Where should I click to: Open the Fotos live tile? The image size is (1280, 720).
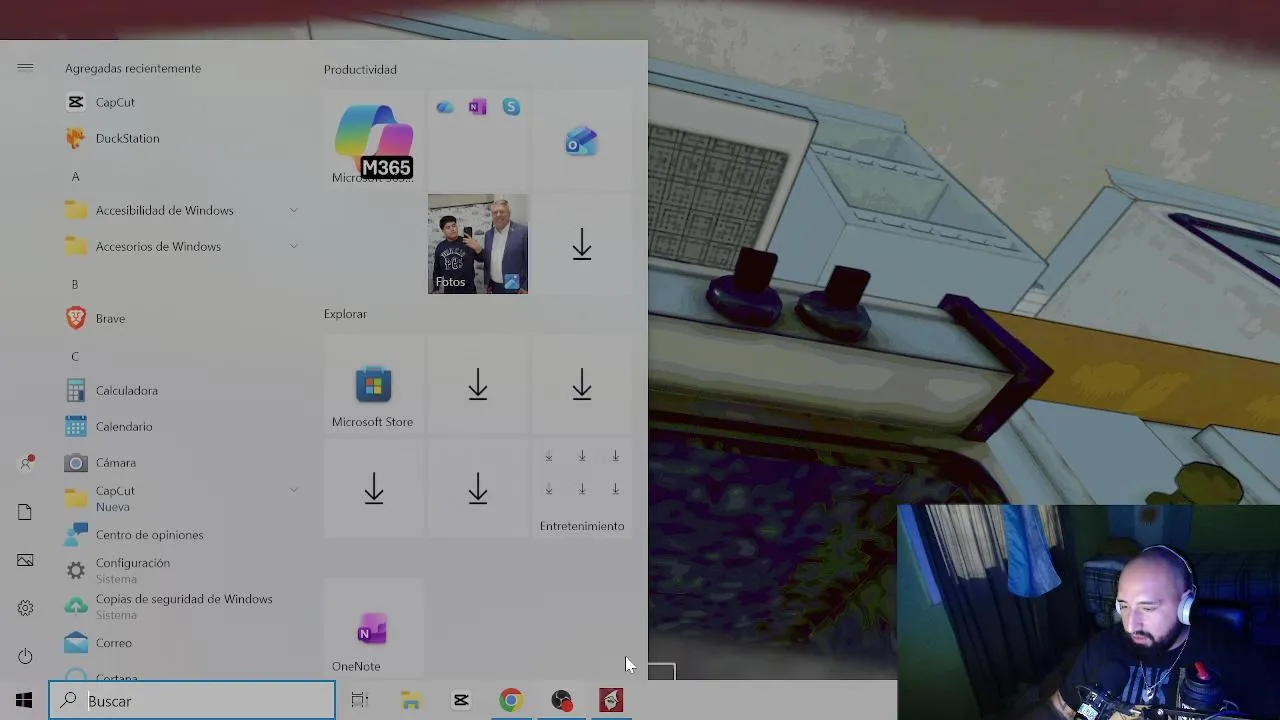point(478,244)
